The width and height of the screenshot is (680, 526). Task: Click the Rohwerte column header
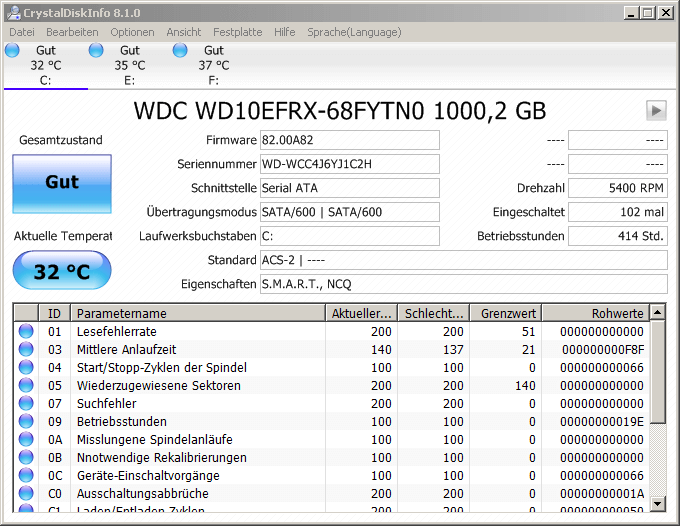596,313
